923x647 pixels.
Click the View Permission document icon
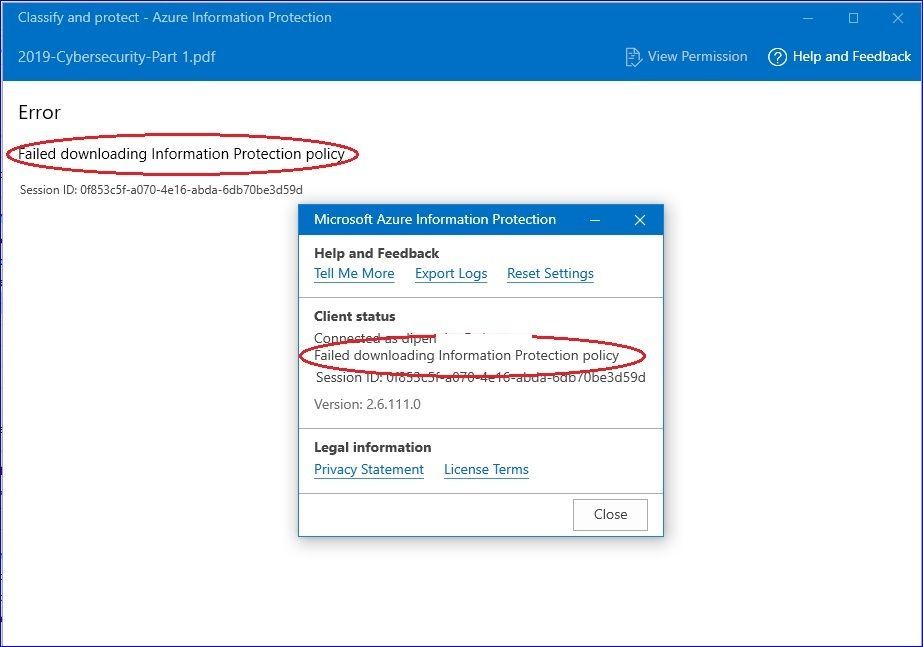tap(633, 57)
